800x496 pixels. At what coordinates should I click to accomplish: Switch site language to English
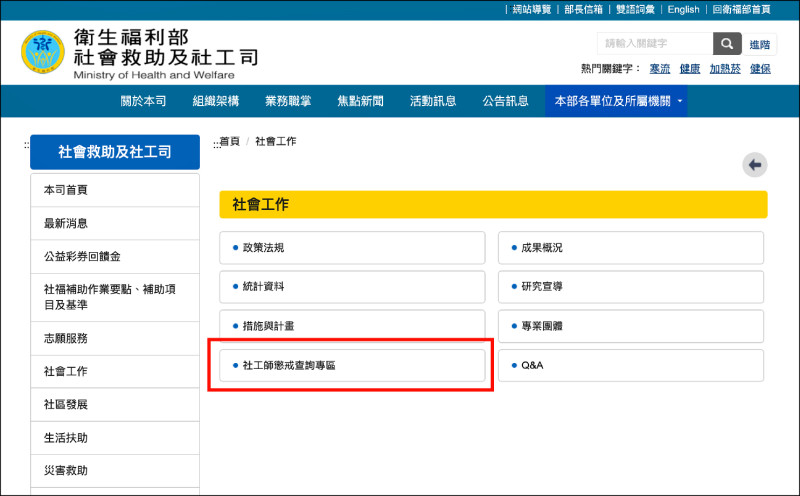[x=683, y=9]
